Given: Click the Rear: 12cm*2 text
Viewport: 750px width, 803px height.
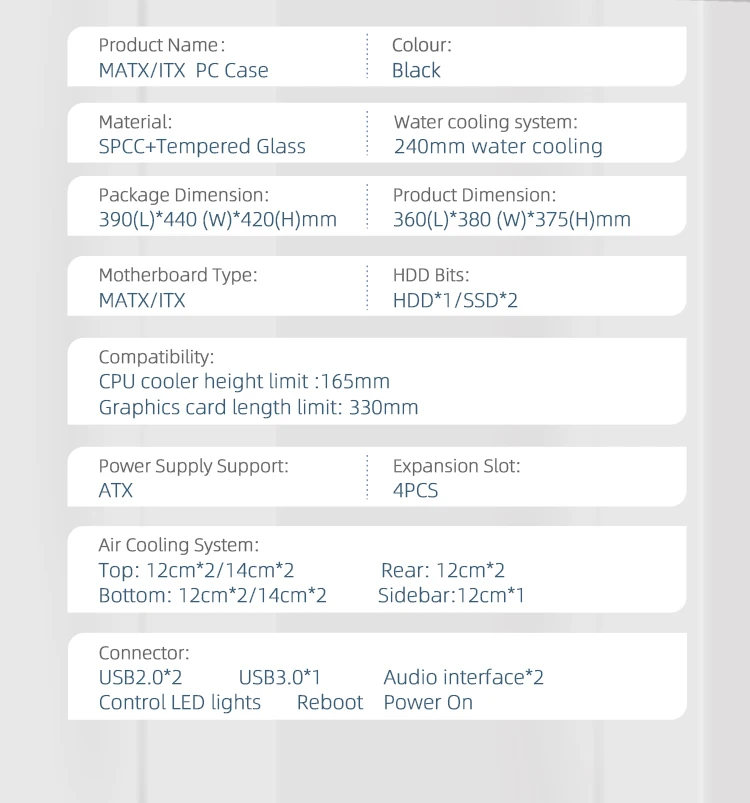Looking at the screenshot, I should tap(443, 571).
